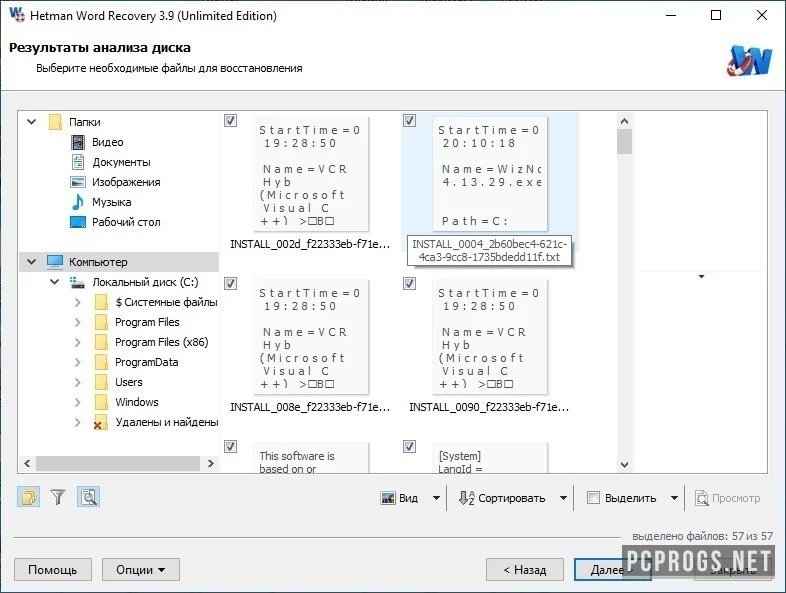Click the file list scroll down arrow
The image size is (786, 593).
click(x=625, y=465)
